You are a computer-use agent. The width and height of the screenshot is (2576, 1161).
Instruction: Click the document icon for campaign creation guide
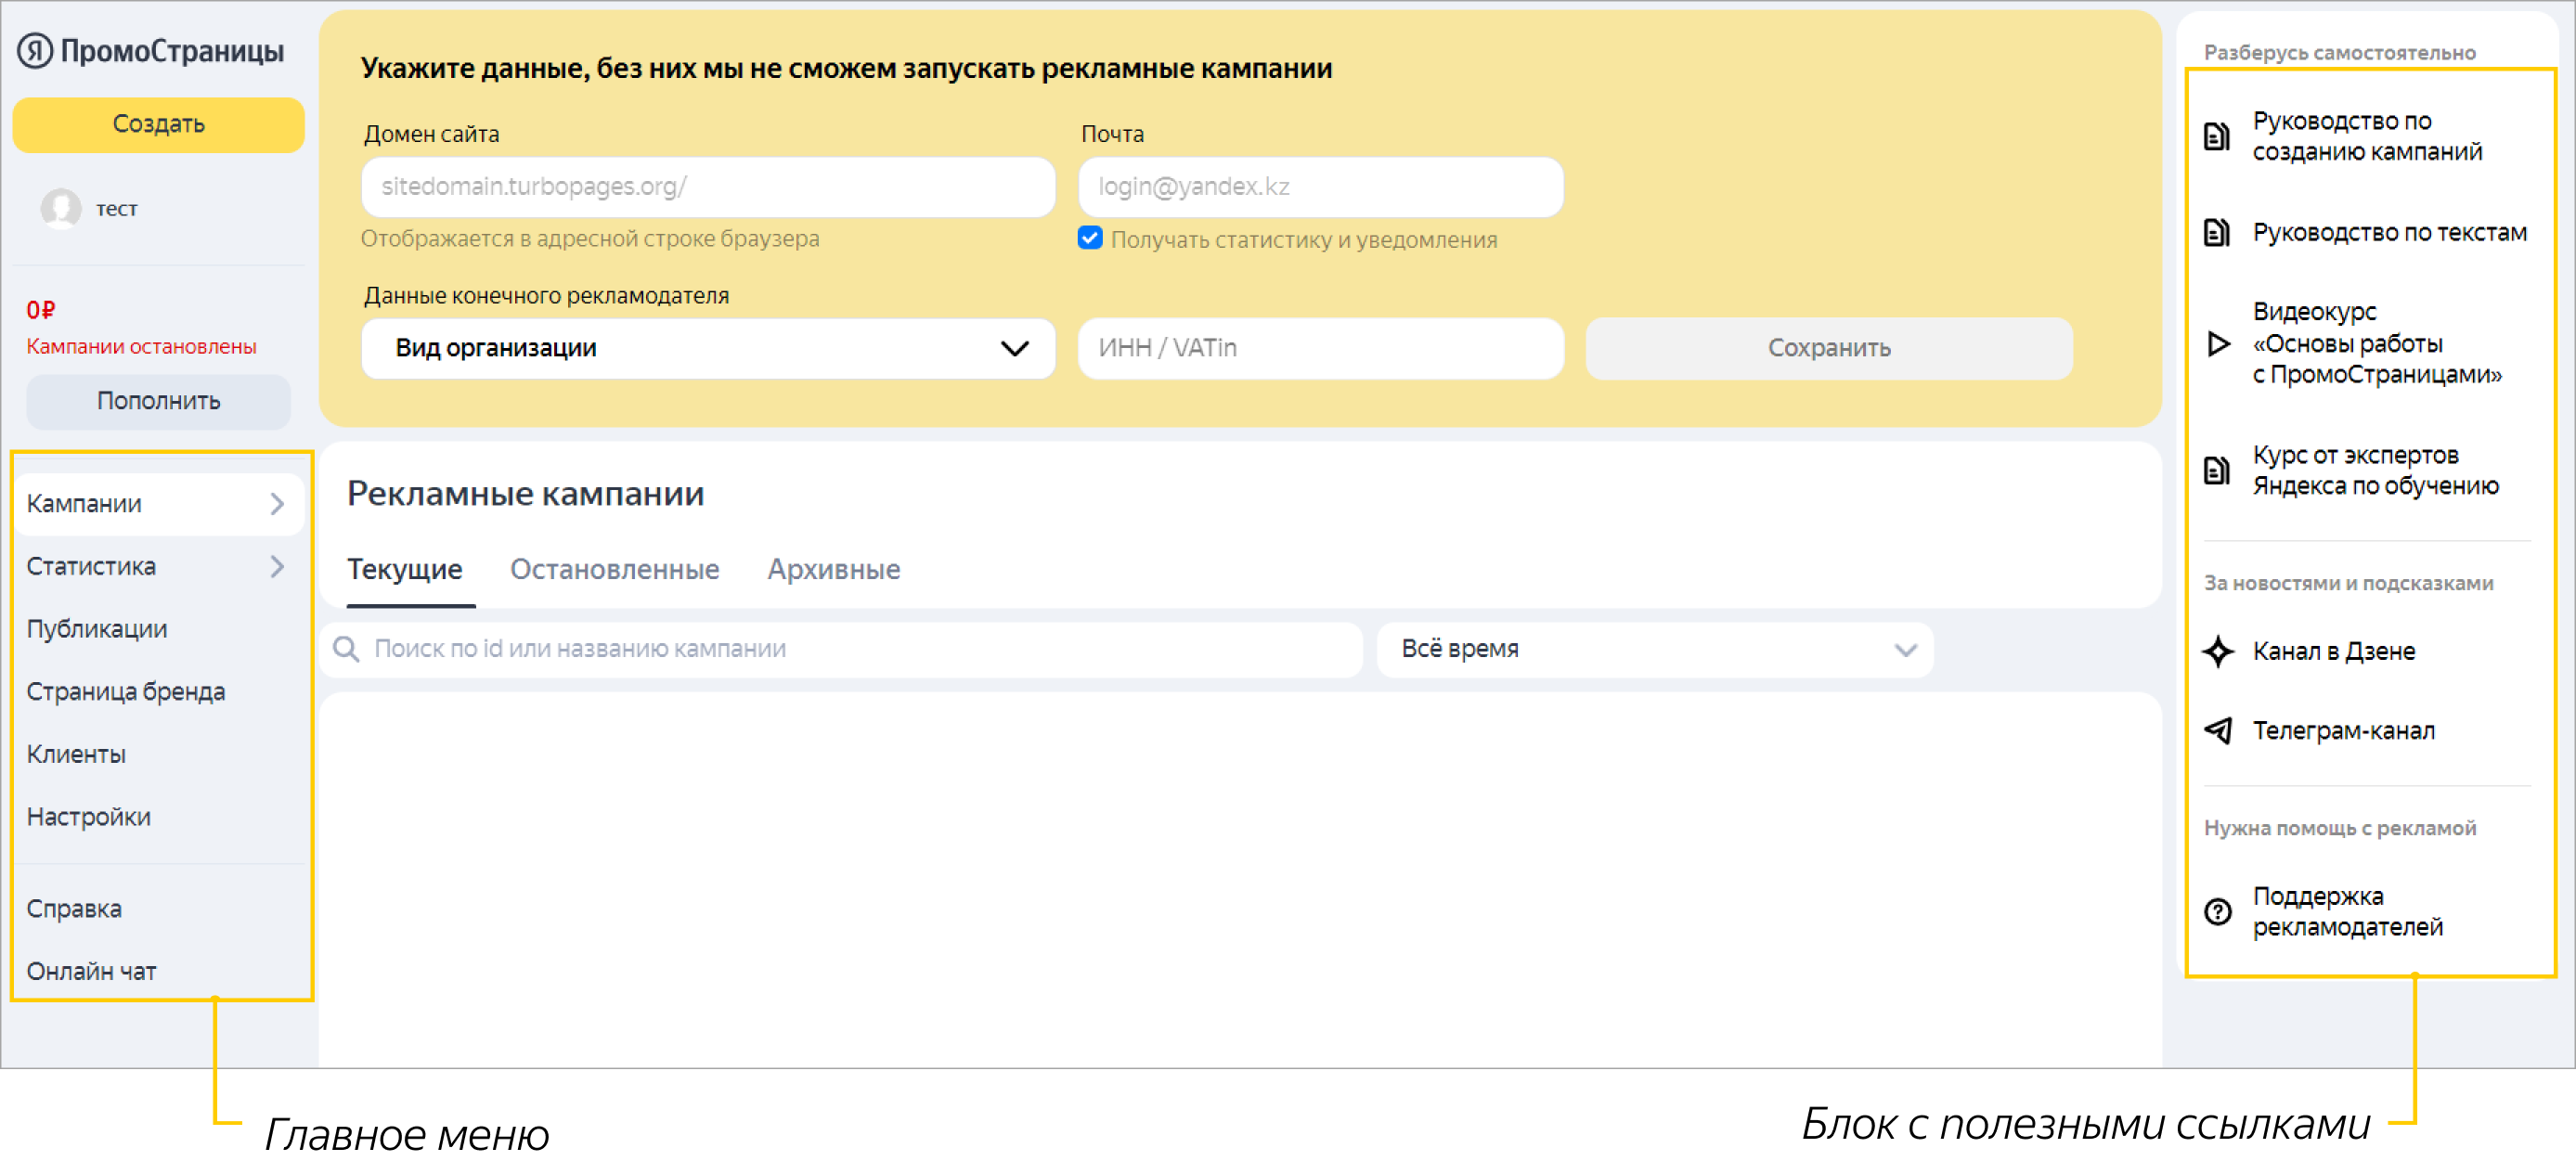coord(2216,136)
